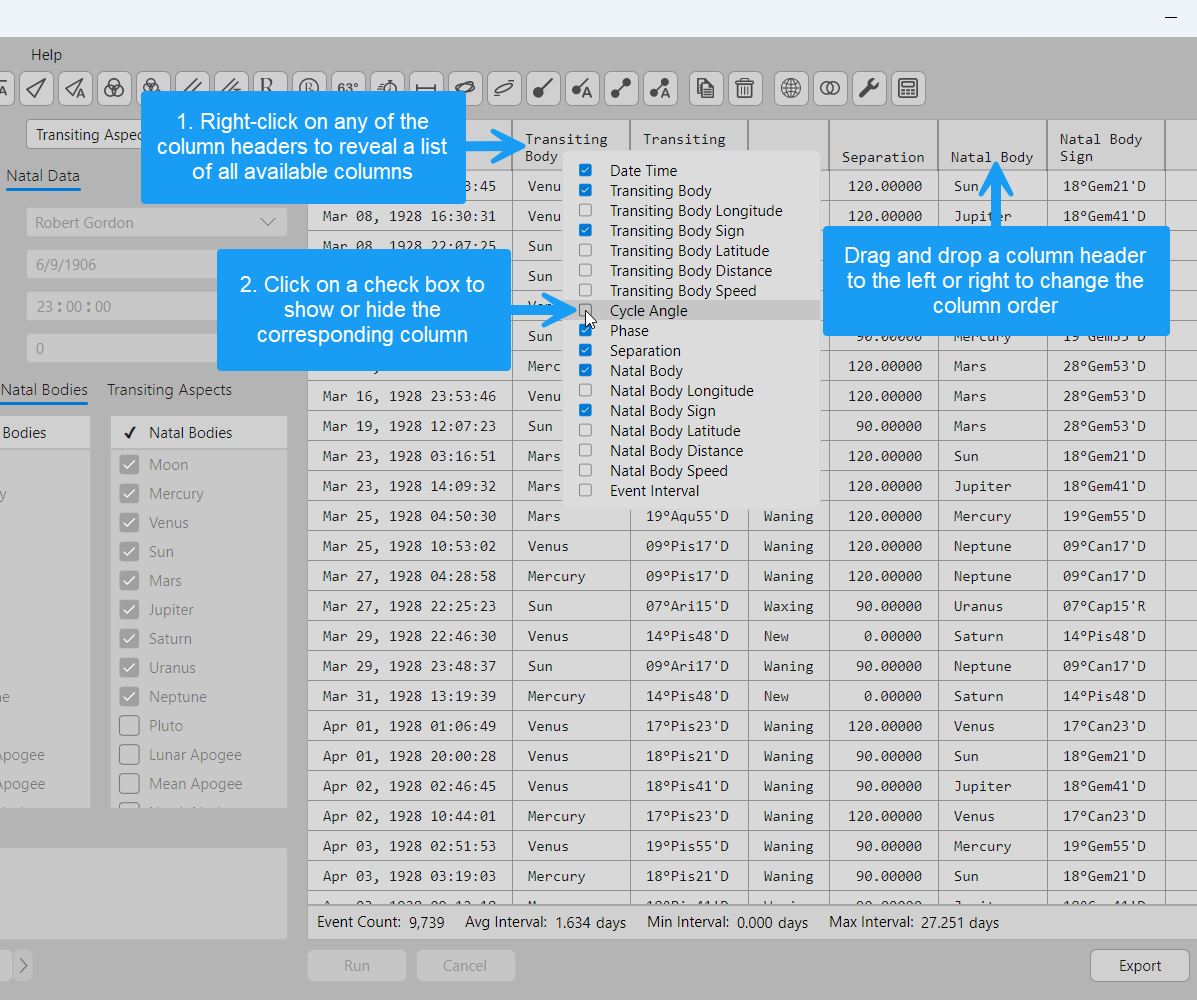Switch to the Natal Data tab

pyautogui.click(x=43, y=176)
